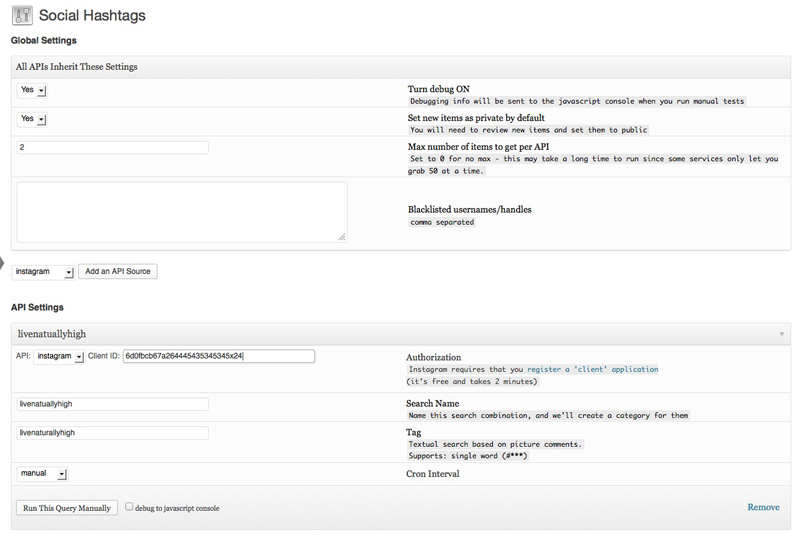Click the Authorization label
The width and height of the screenshot is (800, 536).
coord(433,358)
